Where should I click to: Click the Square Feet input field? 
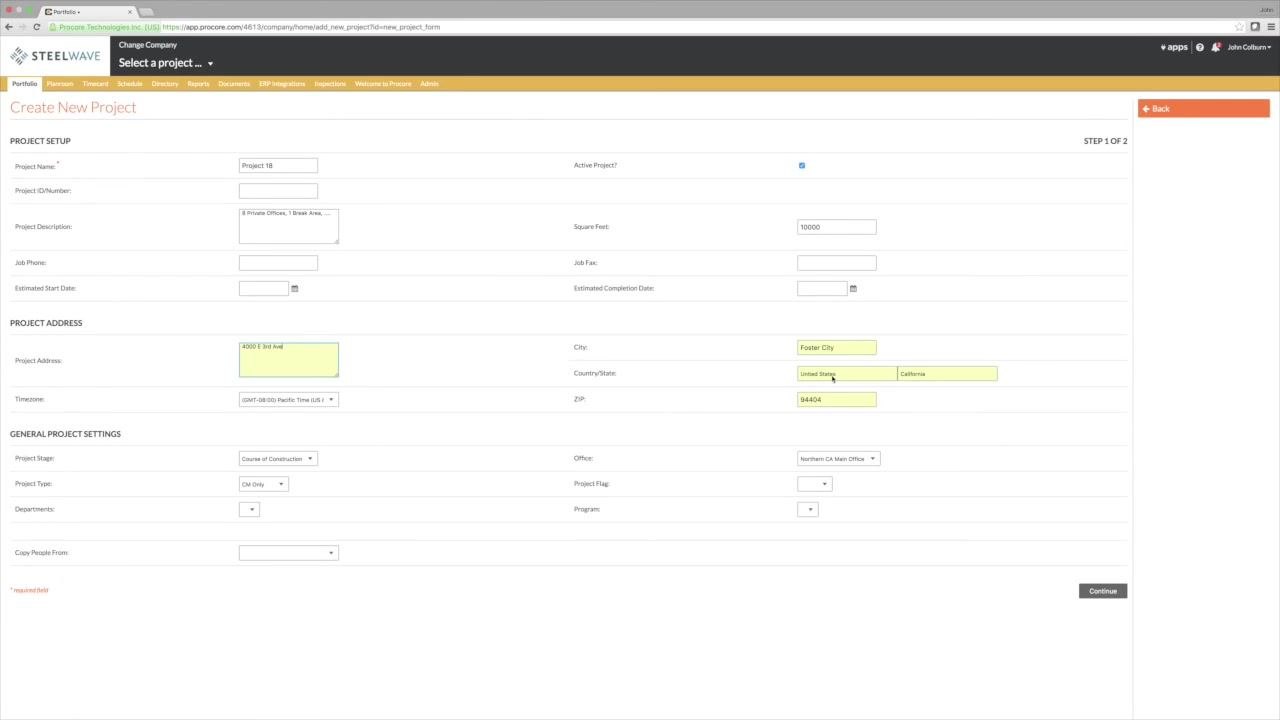pos(837,227)
